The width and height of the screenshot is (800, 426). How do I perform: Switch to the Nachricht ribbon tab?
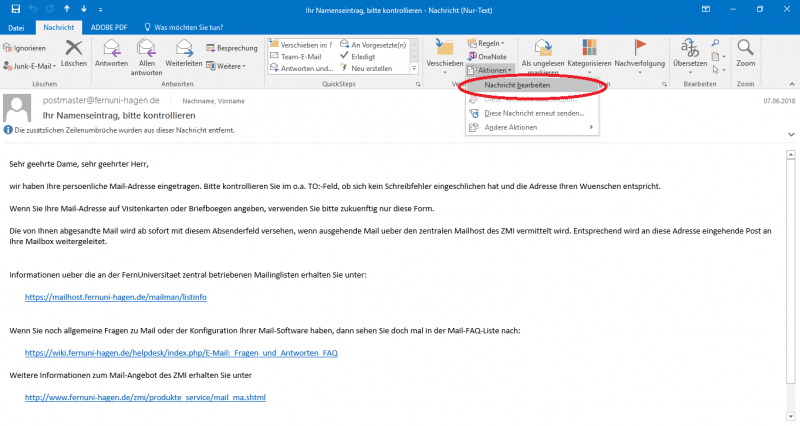pos(59,28)
